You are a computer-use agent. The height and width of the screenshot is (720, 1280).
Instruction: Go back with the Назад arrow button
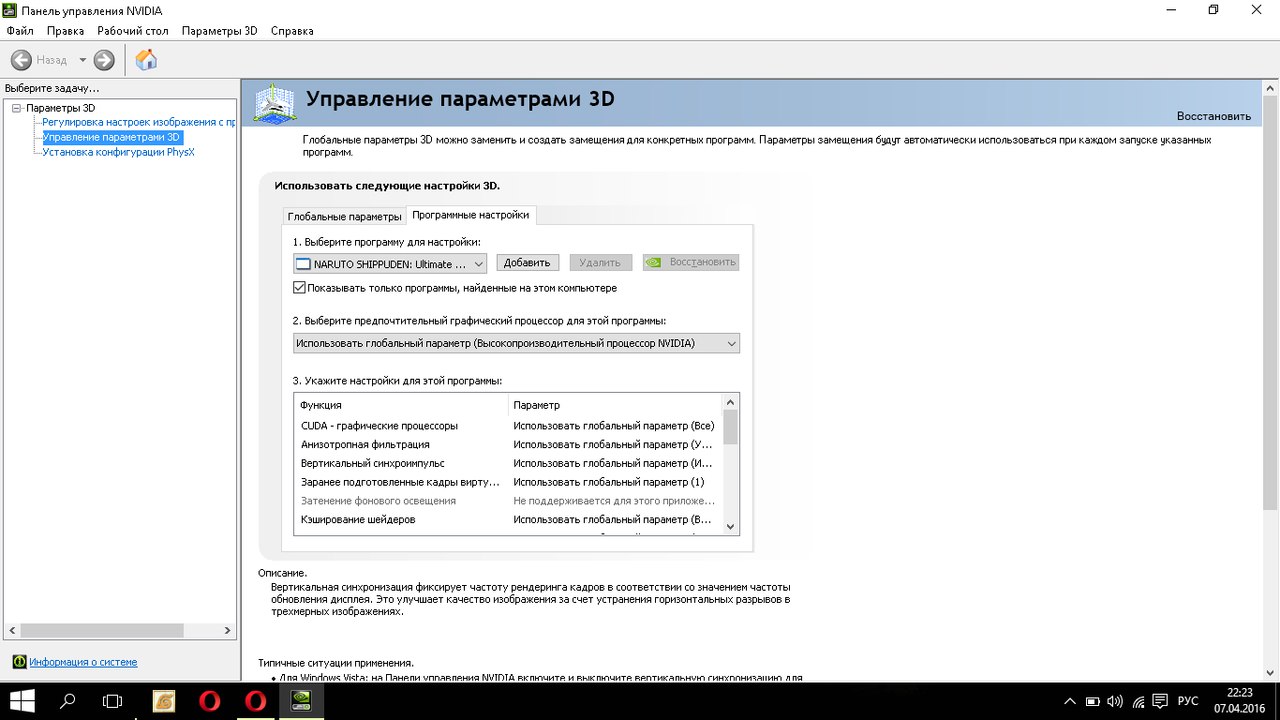(21, 60)
